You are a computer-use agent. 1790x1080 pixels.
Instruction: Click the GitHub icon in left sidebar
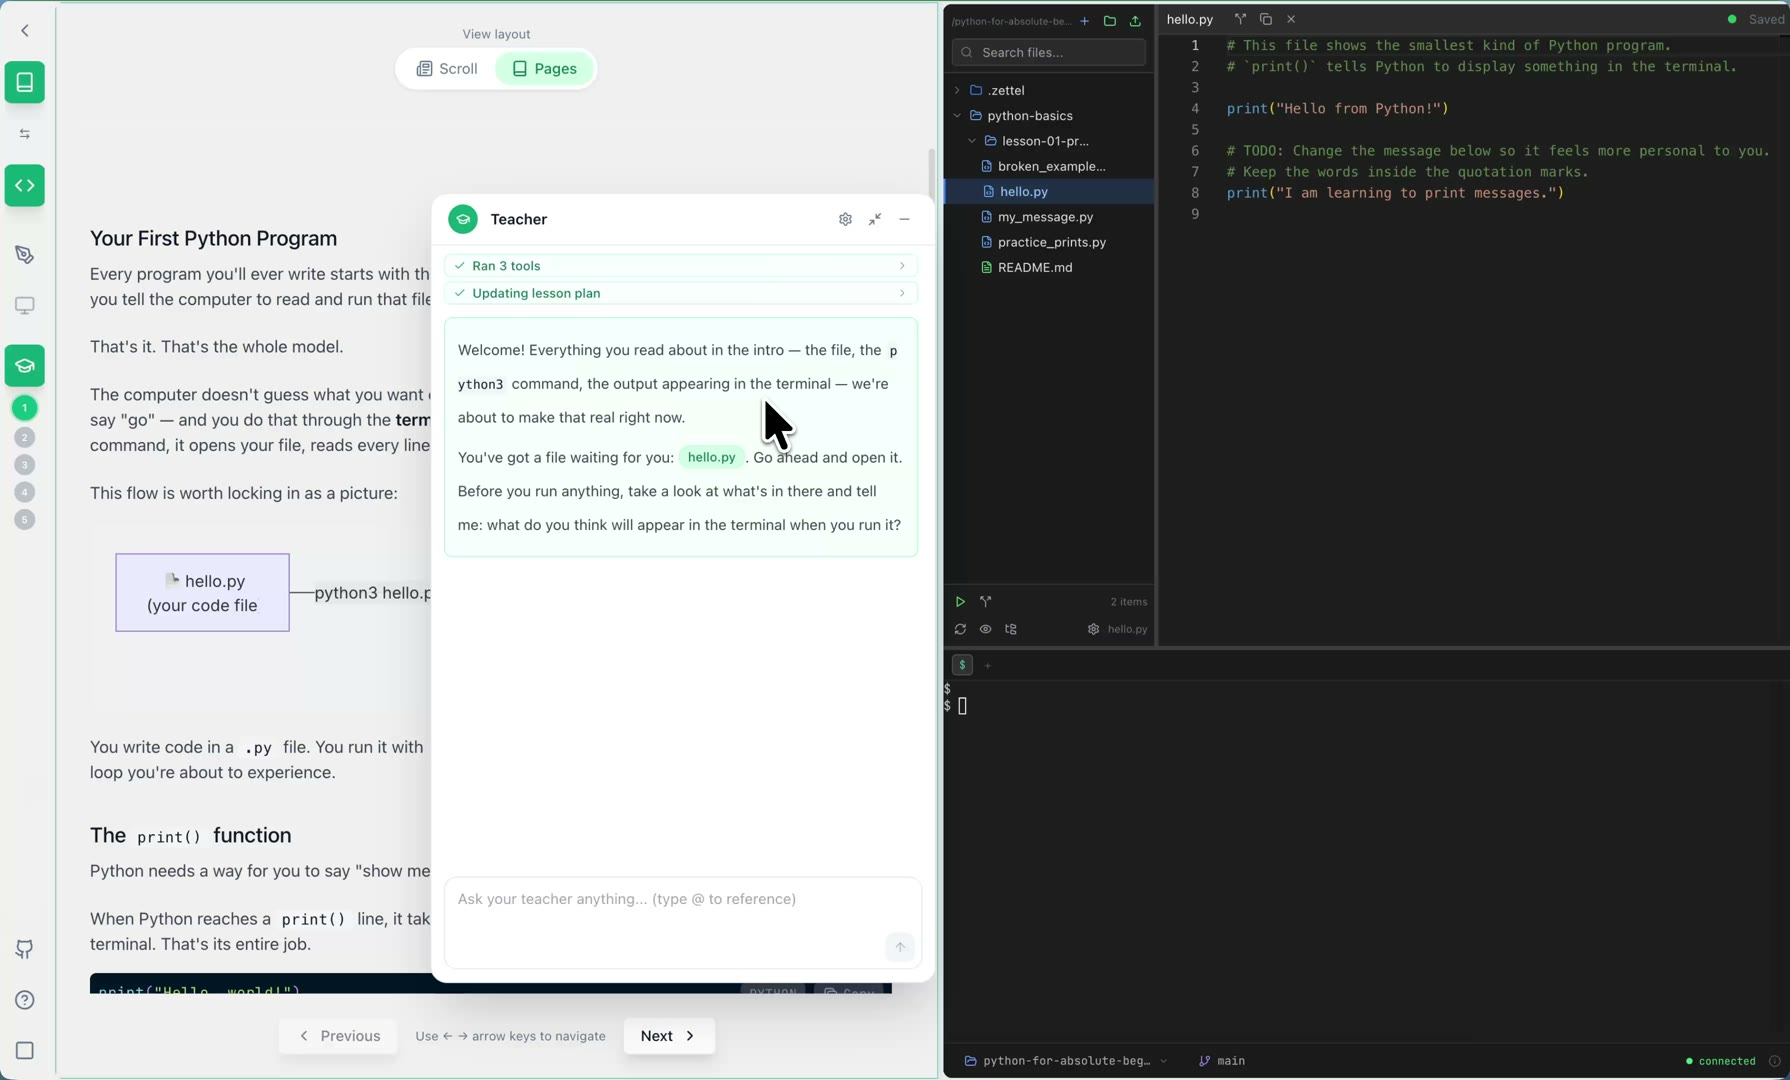point(25,949)
